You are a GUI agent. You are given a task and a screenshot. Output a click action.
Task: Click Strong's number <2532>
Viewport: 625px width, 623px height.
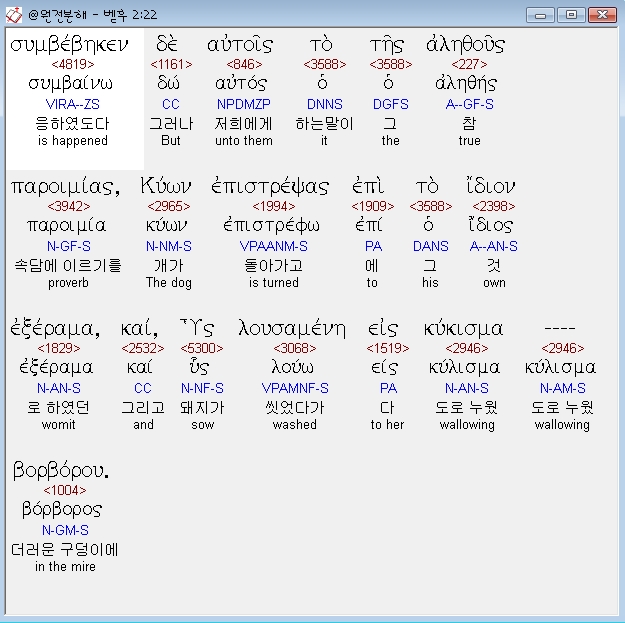click(x=143, y=348)
